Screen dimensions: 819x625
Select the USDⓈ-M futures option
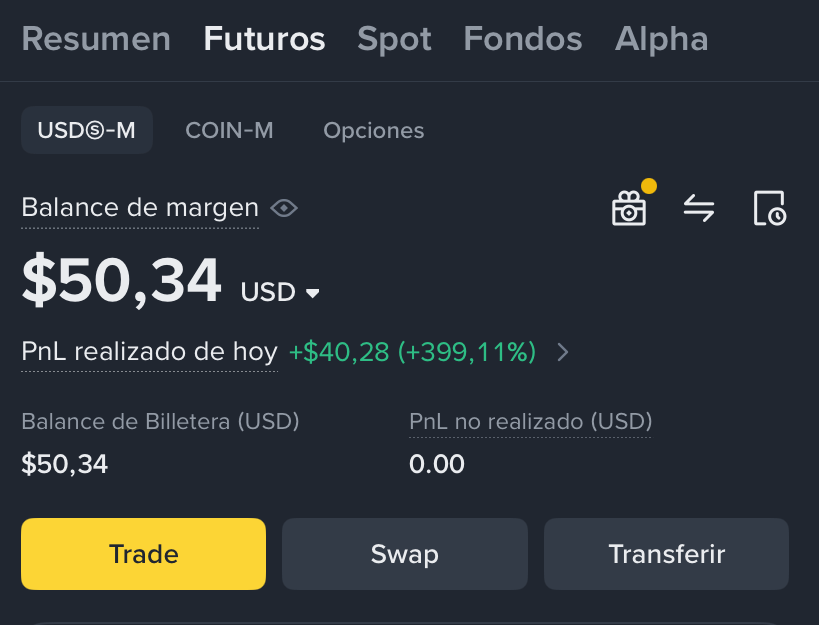pyautogui.click(x=87, y=130)
